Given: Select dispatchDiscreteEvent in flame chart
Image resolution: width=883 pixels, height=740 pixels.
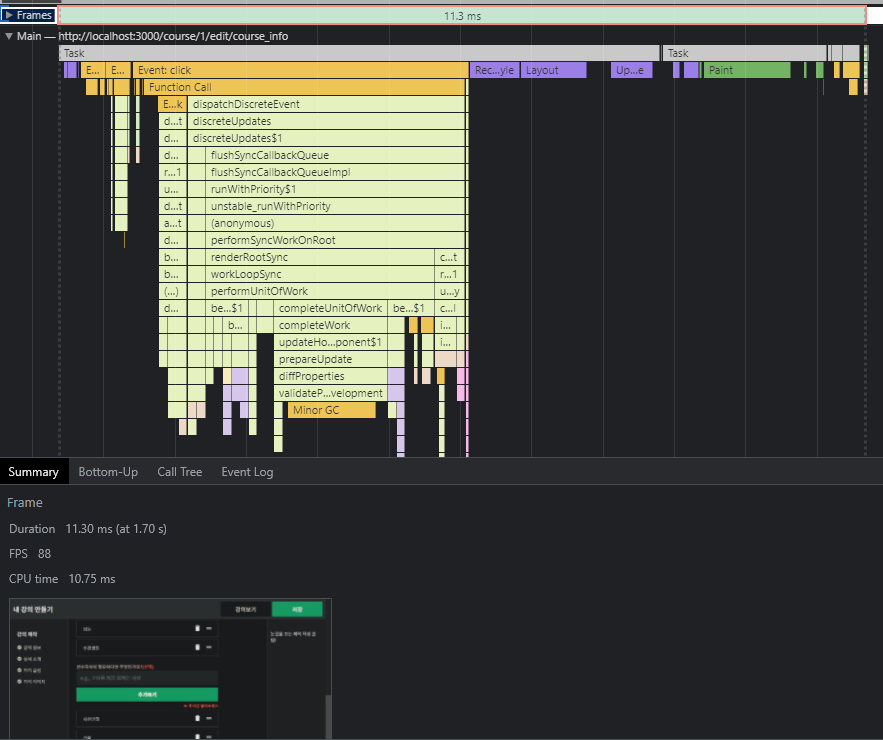Looking at the screenshot, I should pyautogui.click(x=327, y=104).
